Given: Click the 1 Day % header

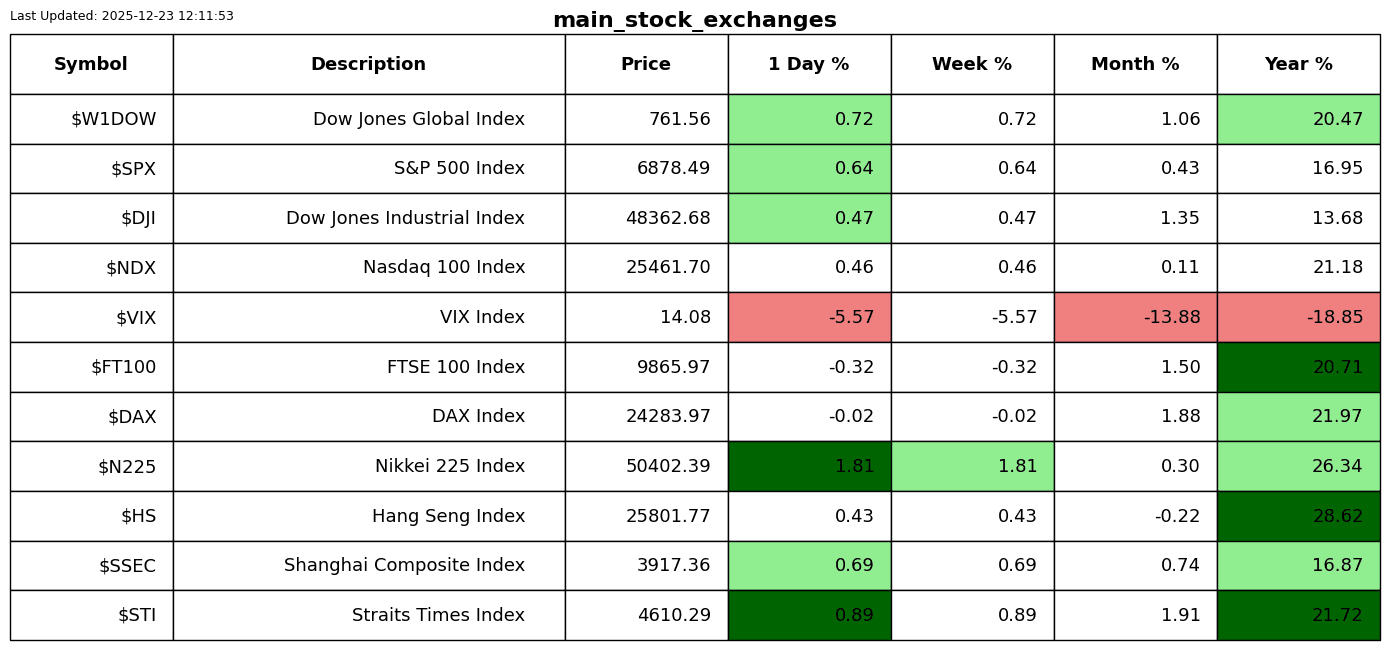Looking at the screenshot, I should click(809, 64).
